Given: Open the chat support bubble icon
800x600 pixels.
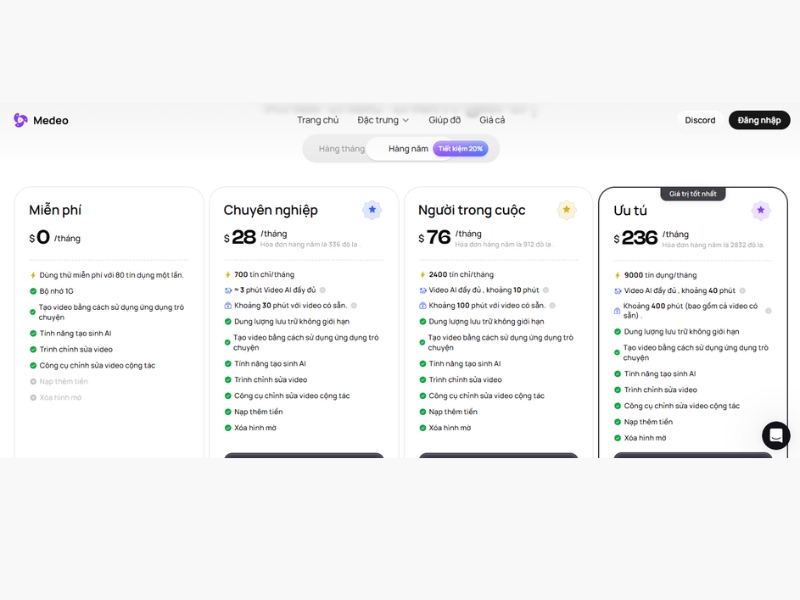Looking at the screenshot, I should (x=775, y=435).
